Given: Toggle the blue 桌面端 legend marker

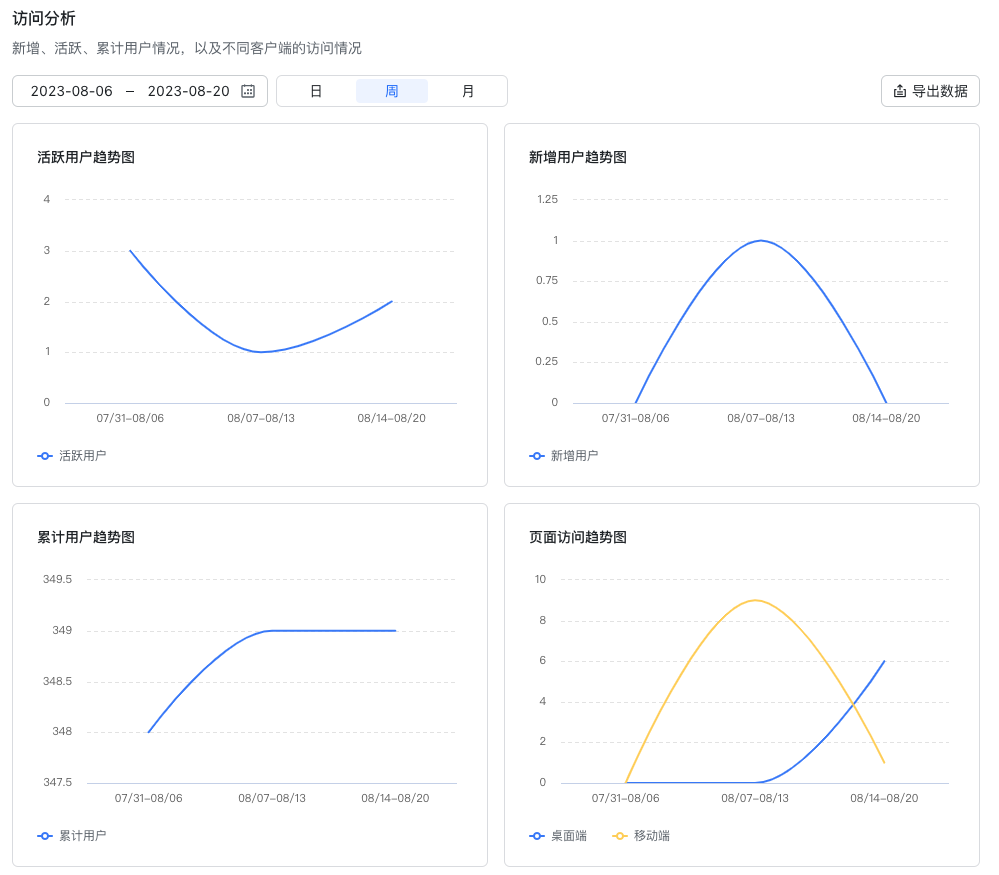Looking at the screenshot, I should [x=536, y=835].
